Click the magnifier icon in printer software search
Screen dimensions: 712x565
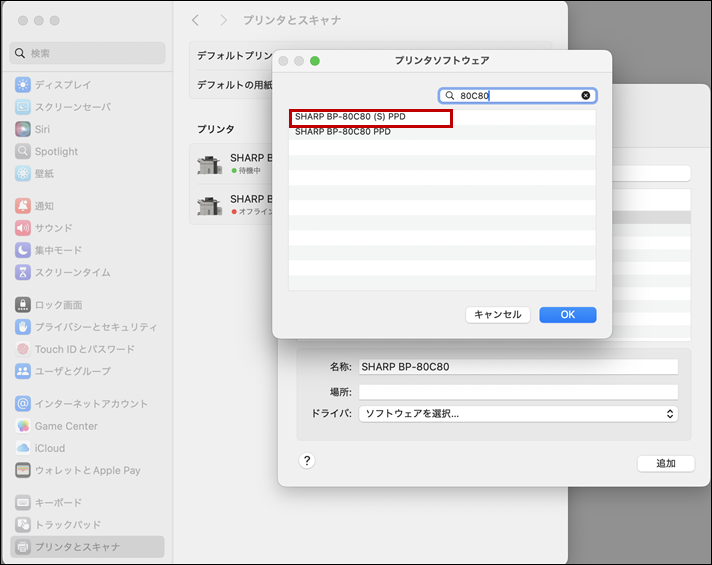[450, 95]
